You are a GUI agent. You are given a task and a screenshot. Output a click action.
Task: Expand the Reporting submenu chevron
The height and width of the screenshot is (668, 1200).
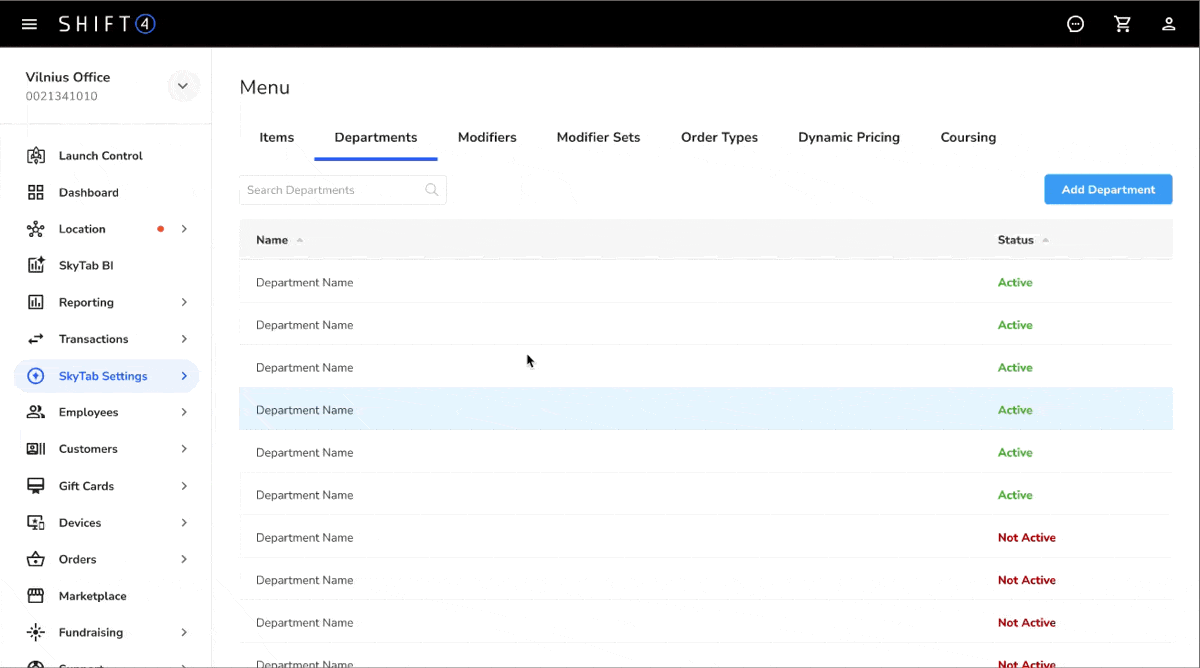pos(184,302)
